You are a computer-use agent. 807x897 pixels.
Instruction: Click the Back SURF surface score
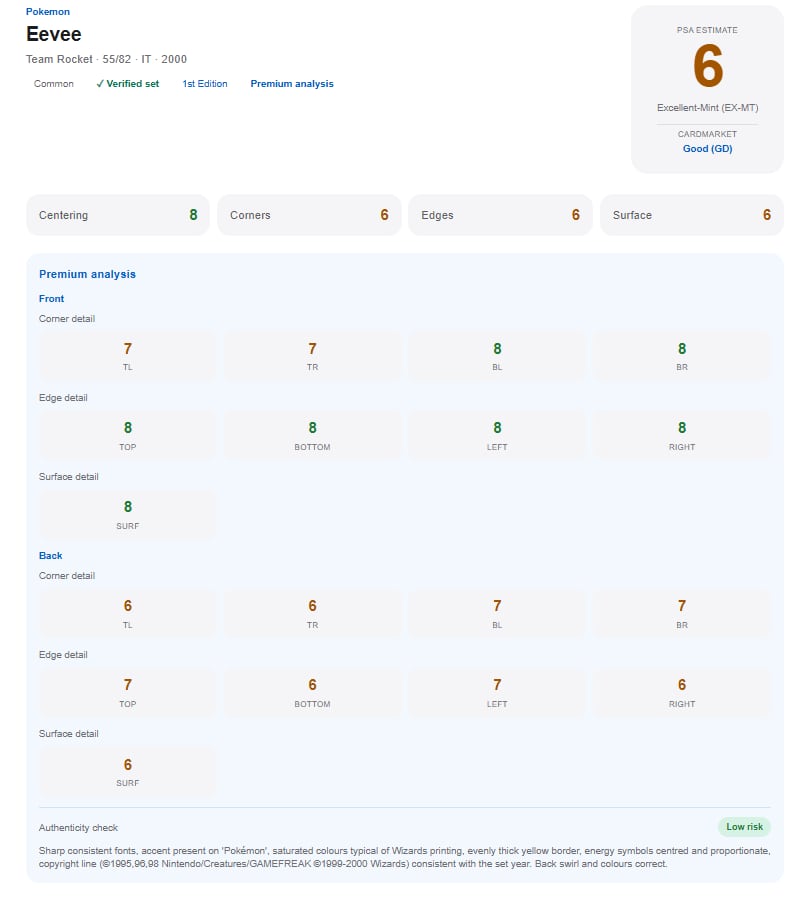pos(128,772)
